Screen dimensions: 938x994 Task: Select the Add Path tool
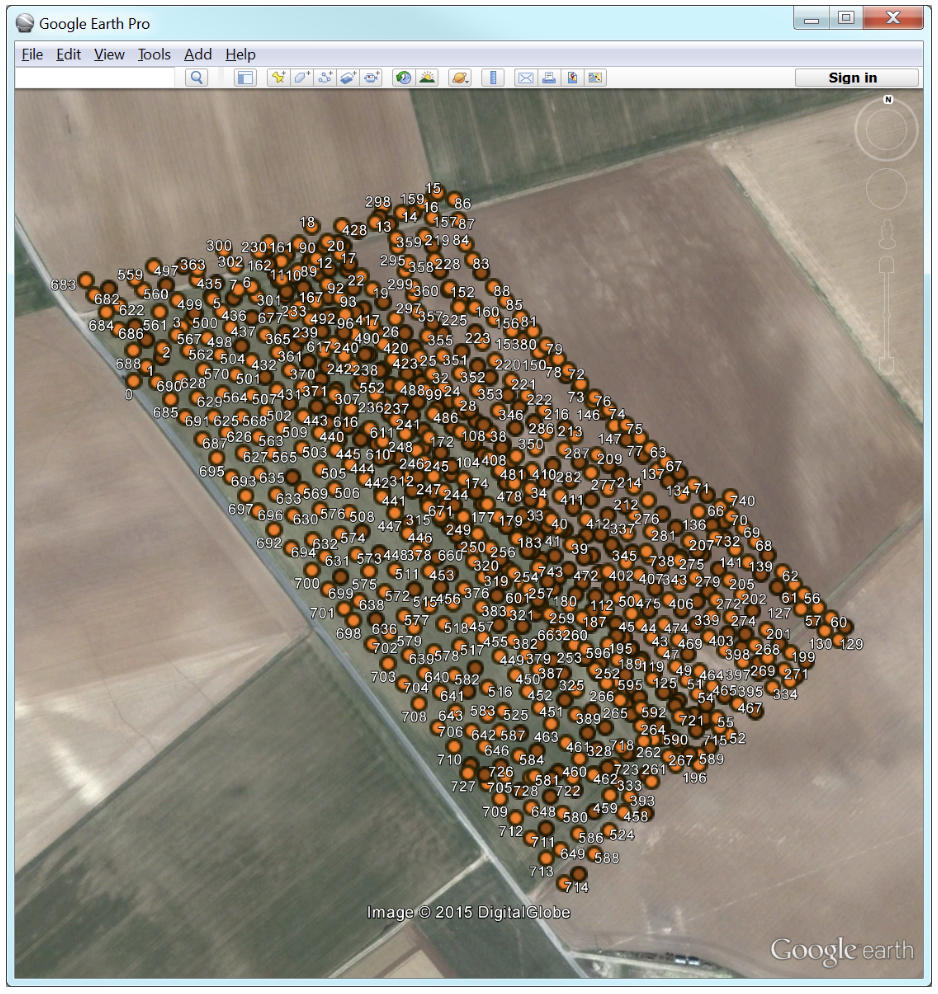pyautogui.click(x=325, y=78)
